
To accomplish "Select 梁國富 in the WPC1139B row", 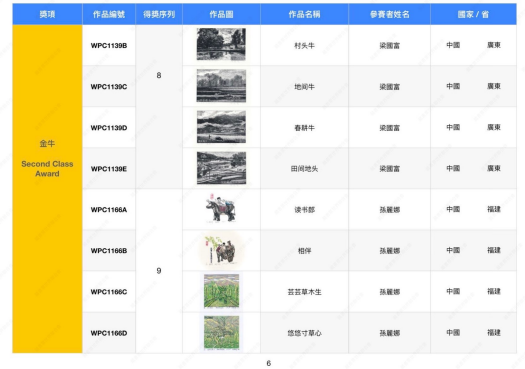I will pyautogui.click(x=389, y=46).
